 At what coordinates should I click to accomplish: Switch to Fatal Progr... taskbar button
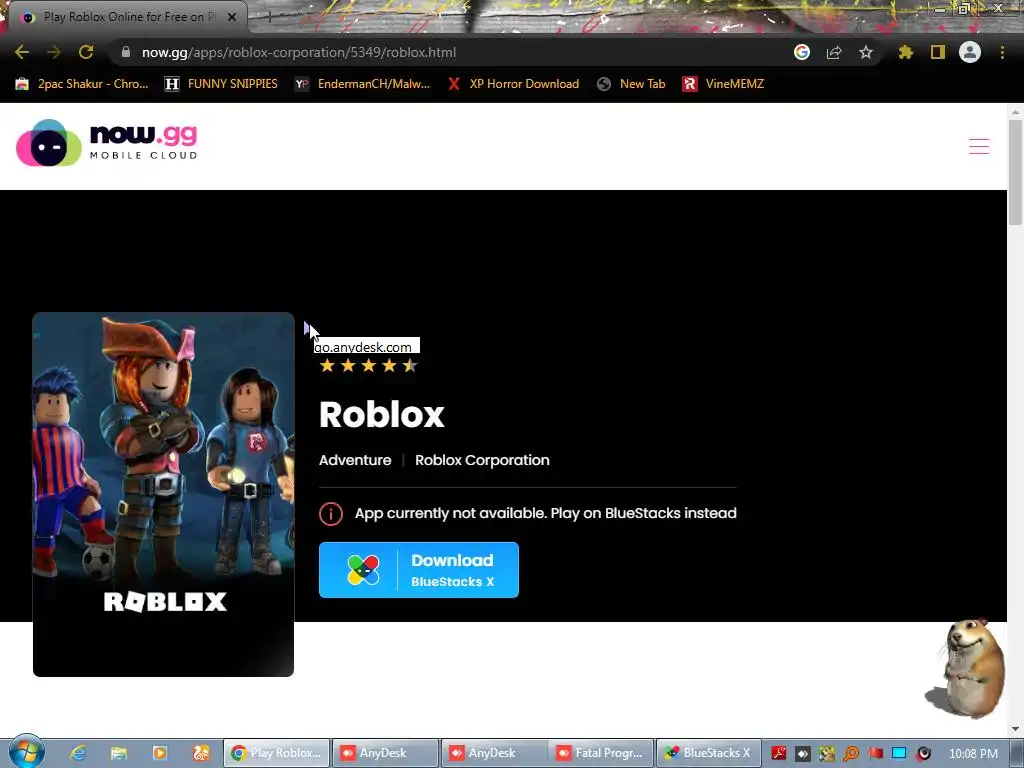pos(601,753)
